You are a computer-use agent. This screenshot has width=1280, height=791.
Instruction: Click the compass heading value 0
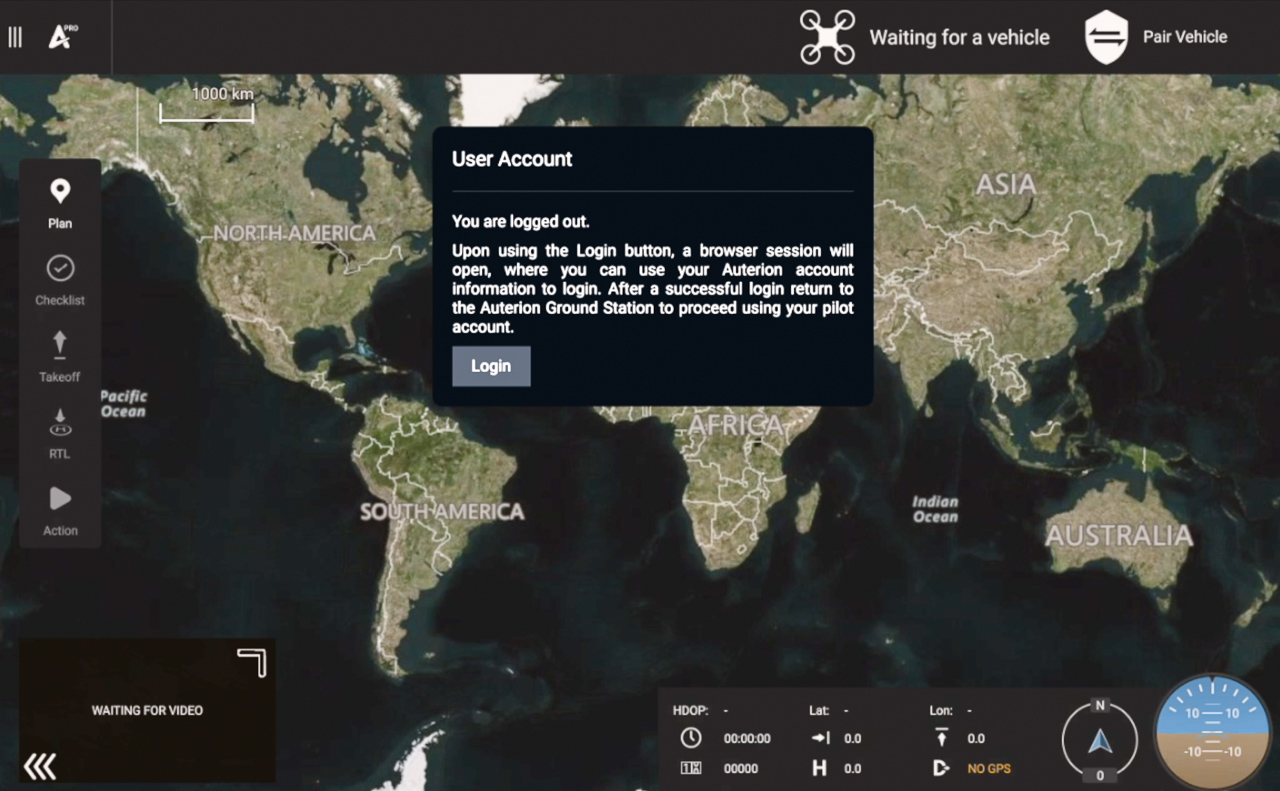[1100, 776]
